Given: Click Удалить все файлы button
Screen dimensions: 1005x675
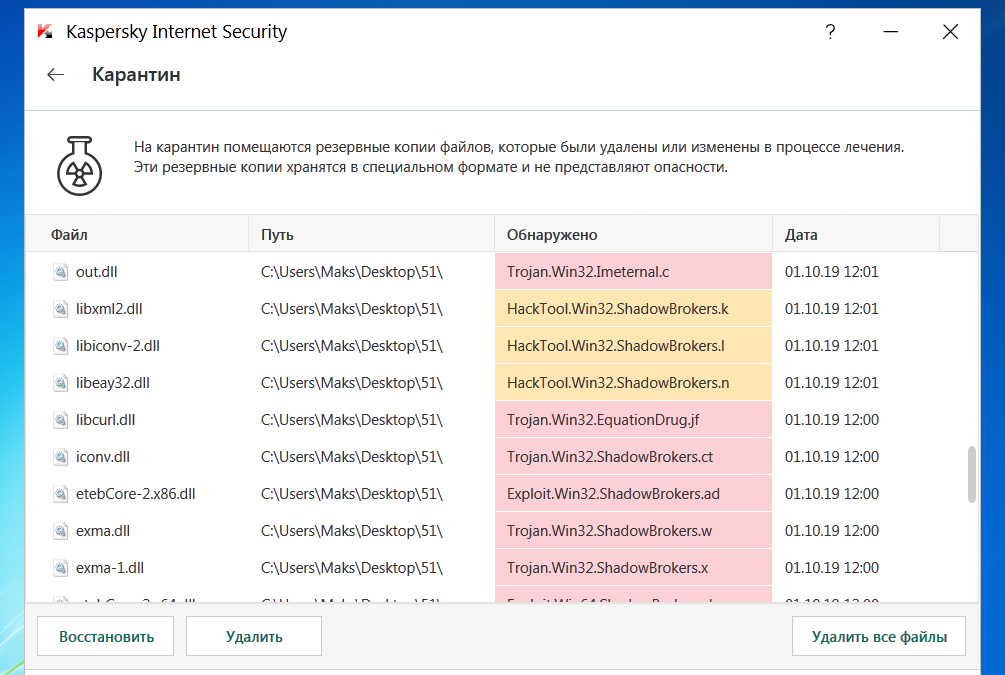Looking at the screenshot, I should 879,636.
